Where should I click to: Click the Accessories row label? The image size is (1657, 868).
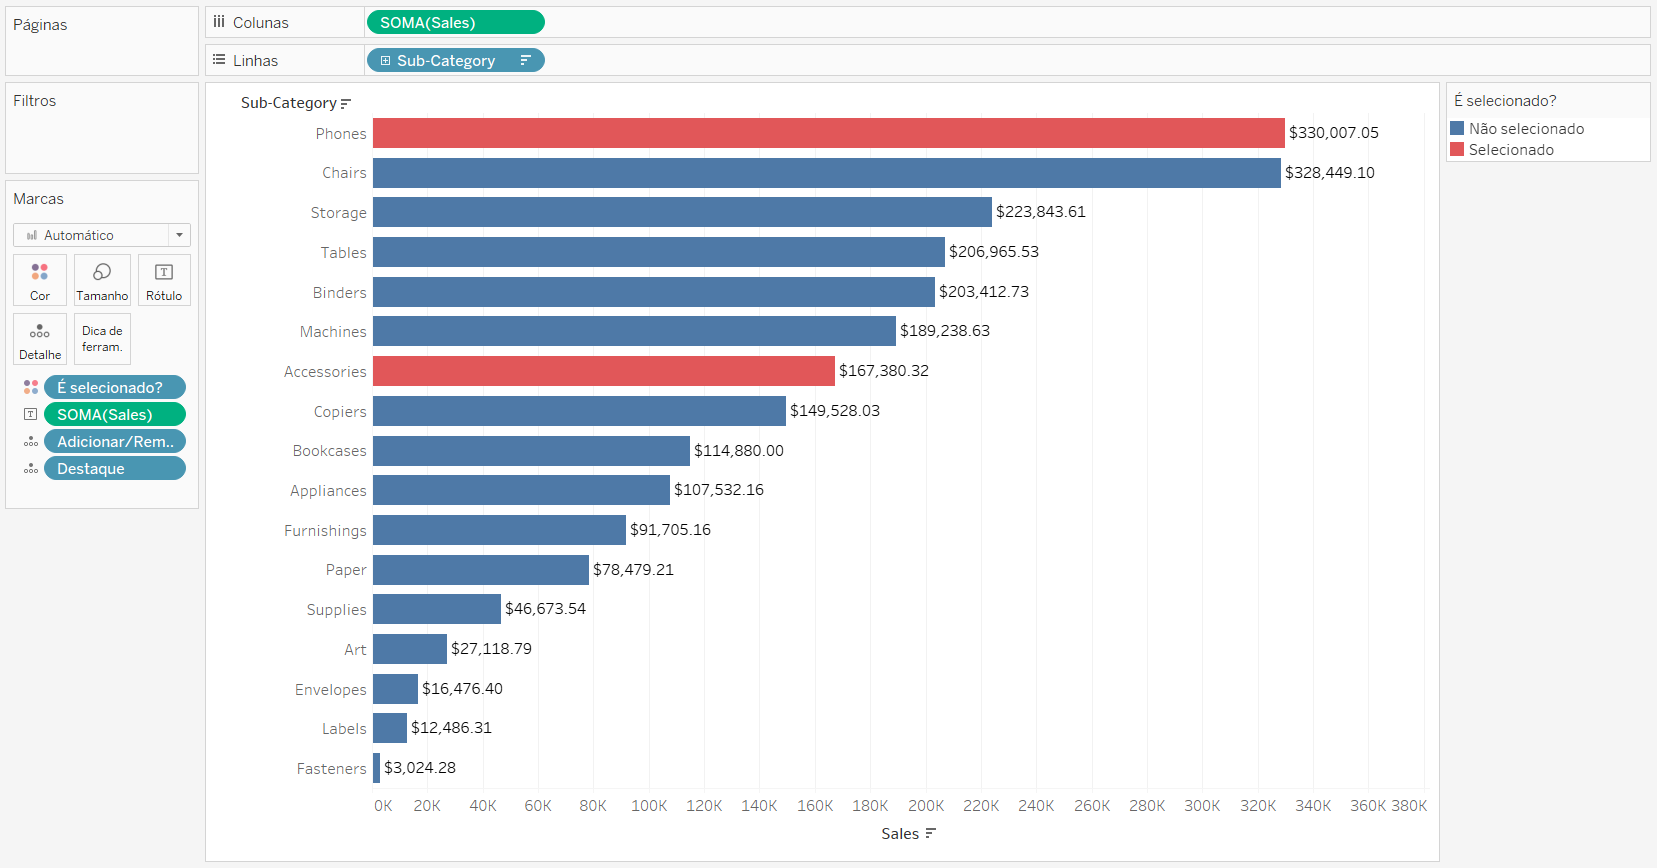325,371
